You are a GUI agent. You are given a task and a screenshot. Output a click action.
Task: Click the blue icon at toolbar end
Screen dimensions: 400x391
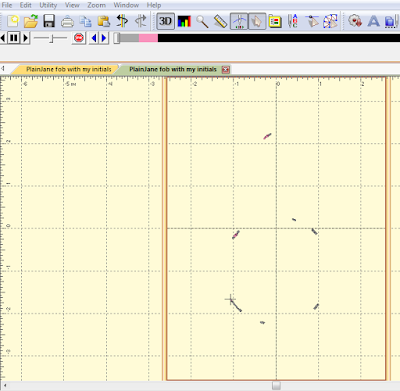point(391,22)
